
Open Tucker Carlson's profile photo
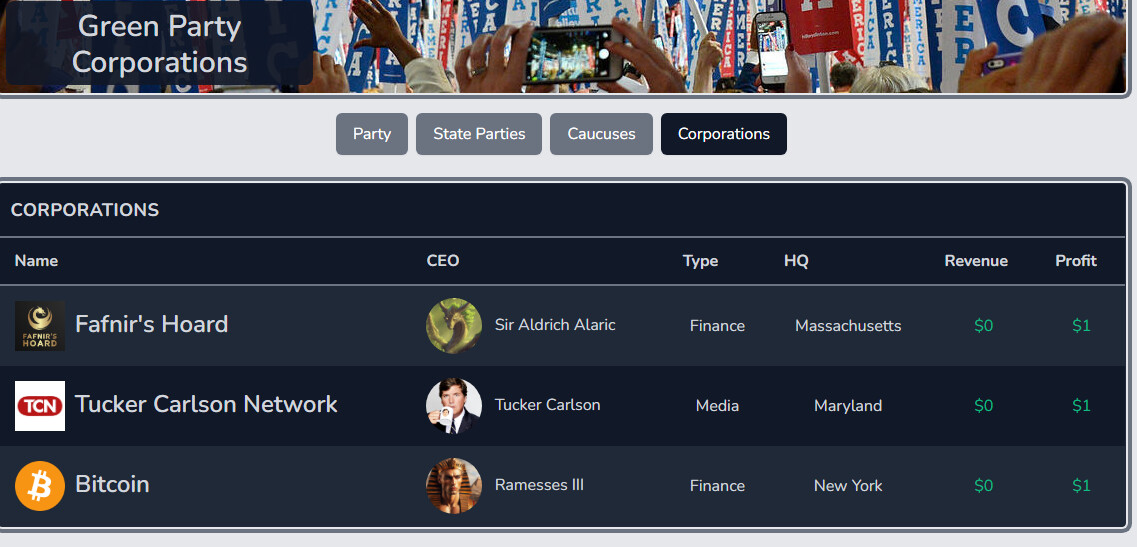pos(454,406)
